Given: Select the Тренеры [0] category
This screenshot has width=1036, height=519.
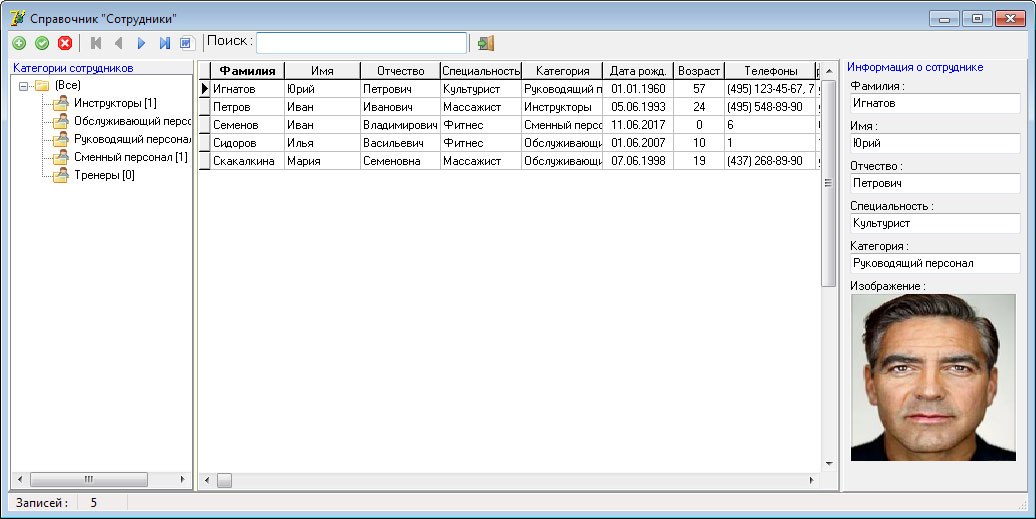Looking at the screenshot, I should pos(104,176).
